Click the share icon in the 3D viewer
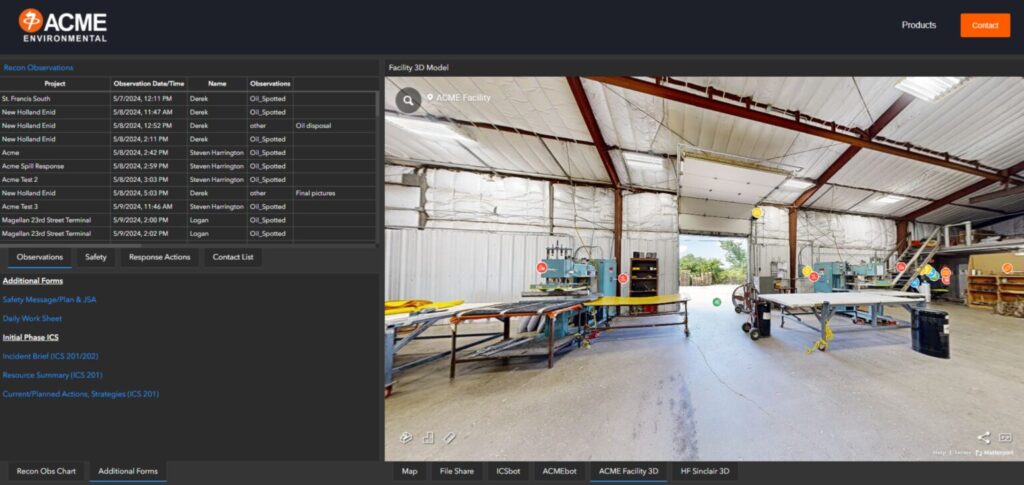1024x485 pixels. [984, 438]
